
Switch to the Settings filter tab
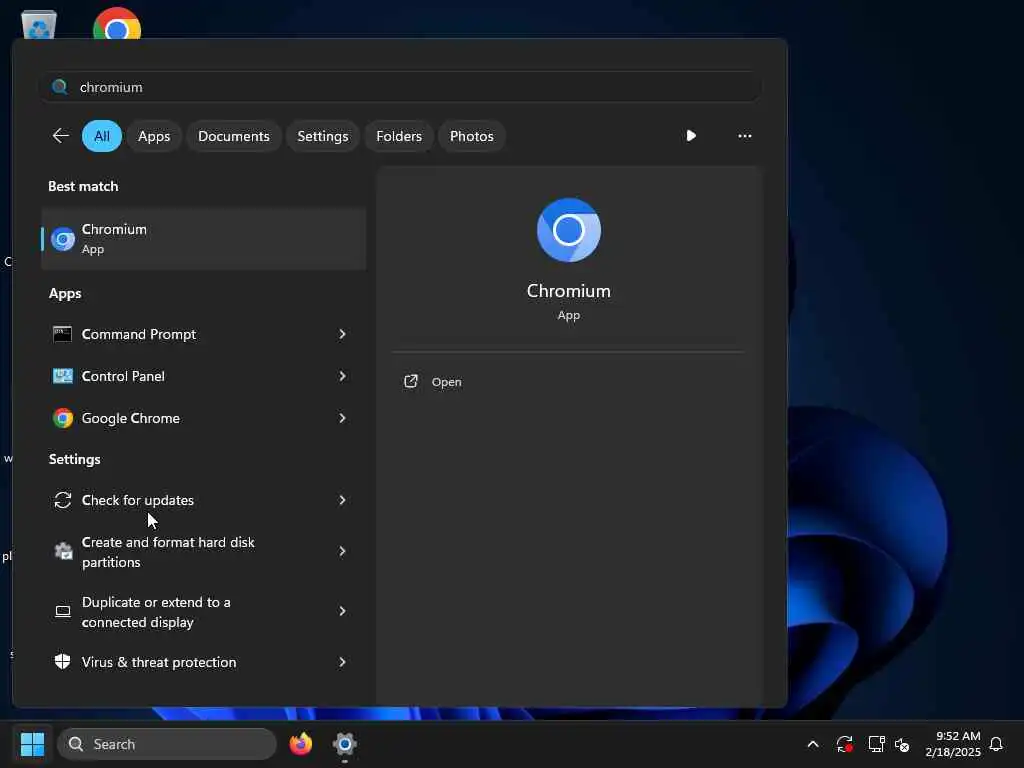click(x=323, y=136)
